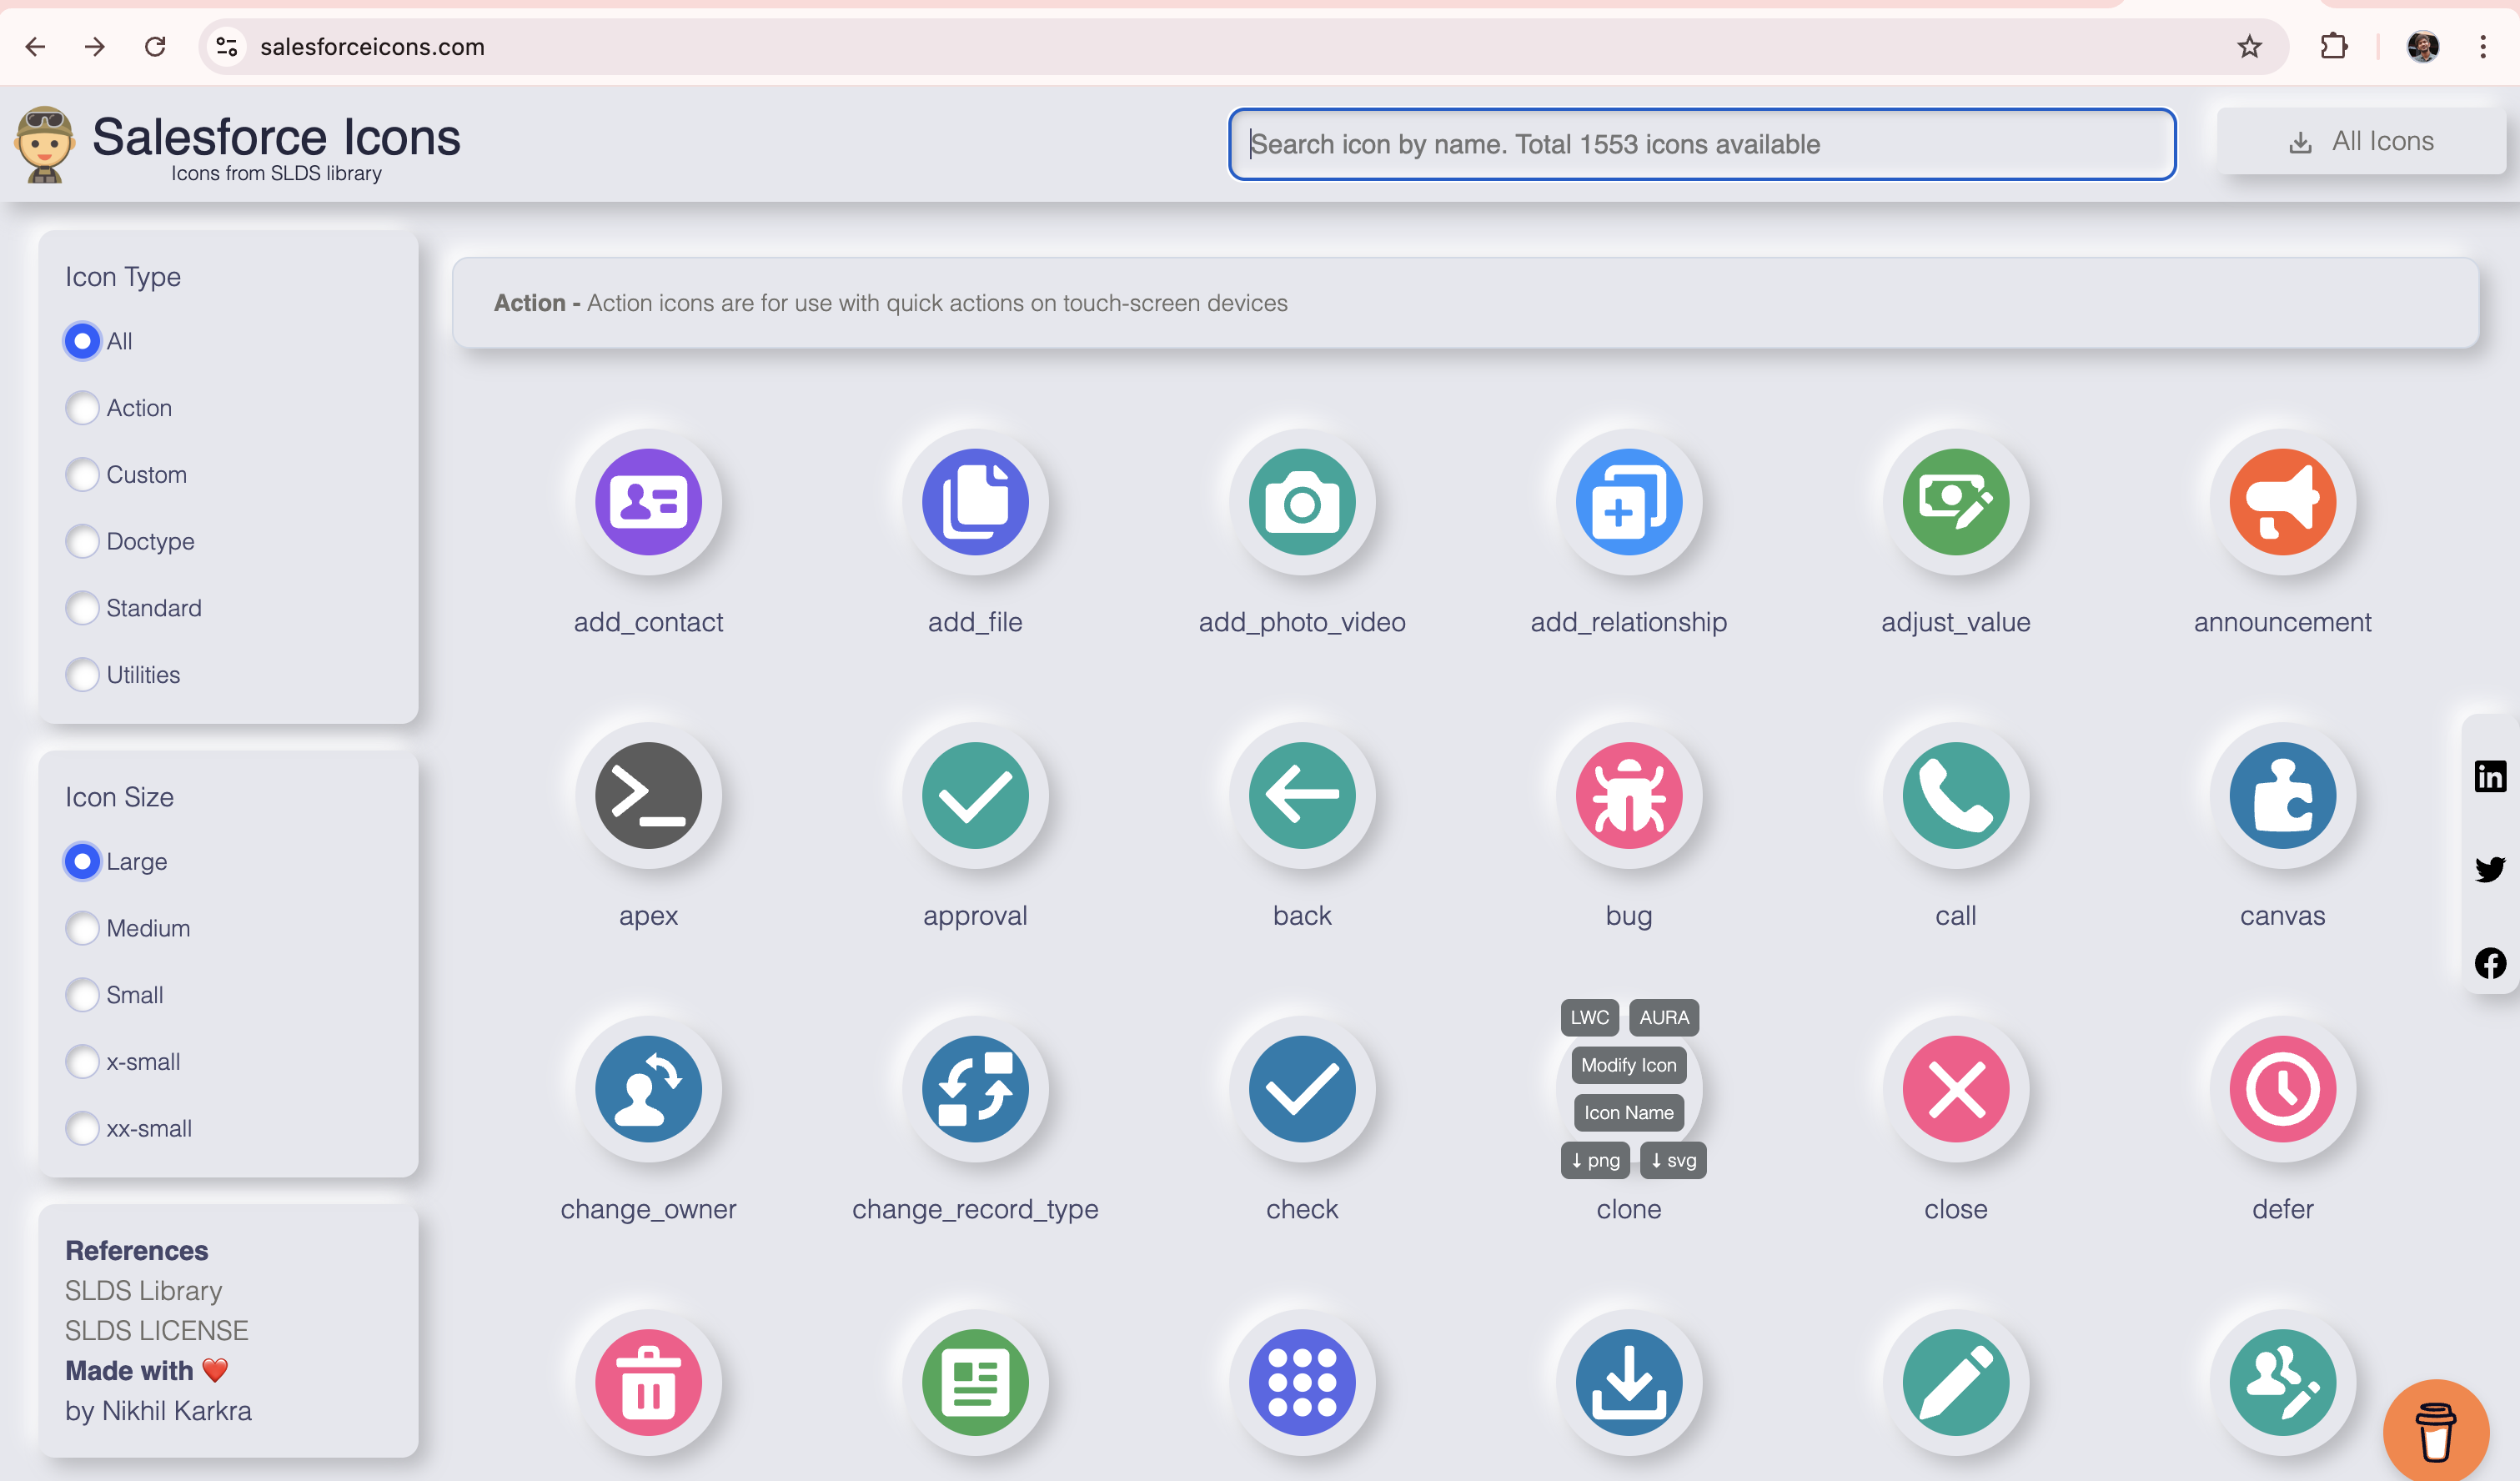Click the announcement megaphone icon
The image size is (2520, 1481).
point(2282,503)
